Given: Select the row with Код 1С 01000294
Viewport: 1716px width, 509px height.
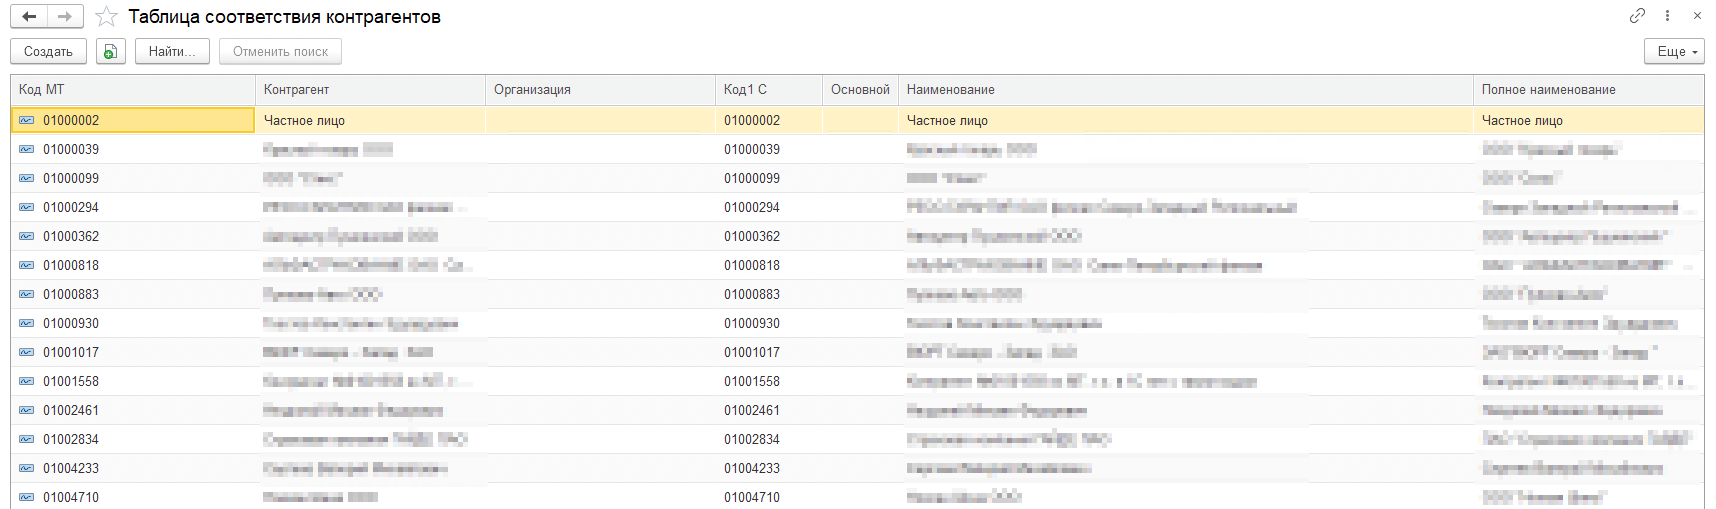Looking at the screenshot, I should [752, 208].
